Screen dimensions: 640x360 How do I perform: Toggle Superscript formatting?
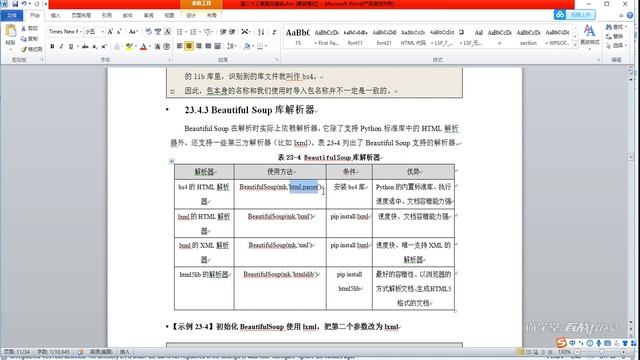pyautogui.click(x=104, y=47)
